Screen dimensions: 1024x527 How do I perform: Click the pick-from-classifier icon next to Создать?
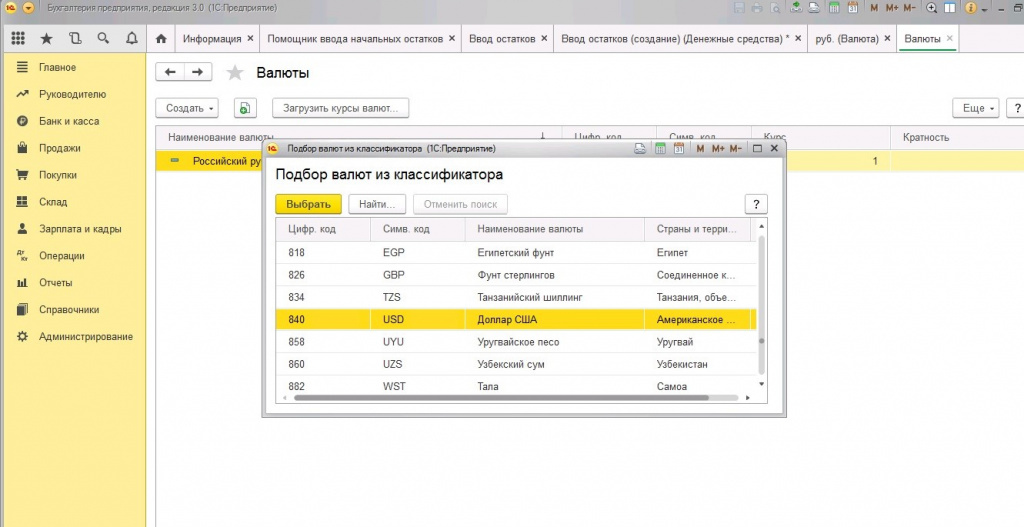click(x=245, y=108)
